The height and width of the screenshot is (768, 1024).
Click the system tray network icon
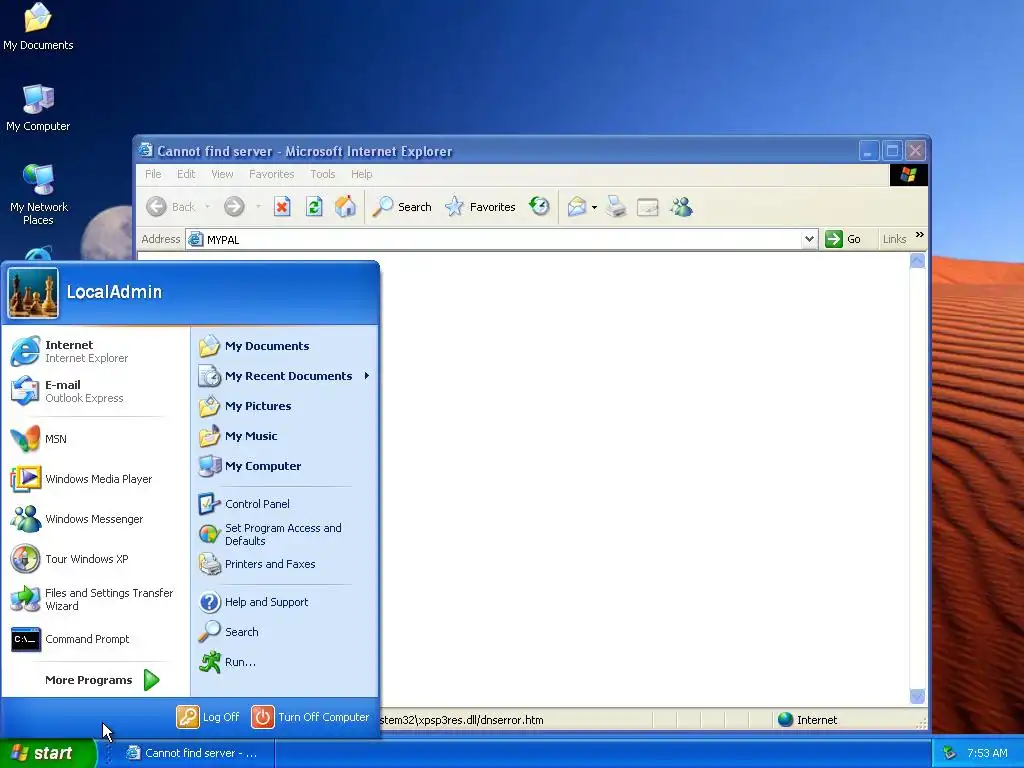(x=950, y=754)
